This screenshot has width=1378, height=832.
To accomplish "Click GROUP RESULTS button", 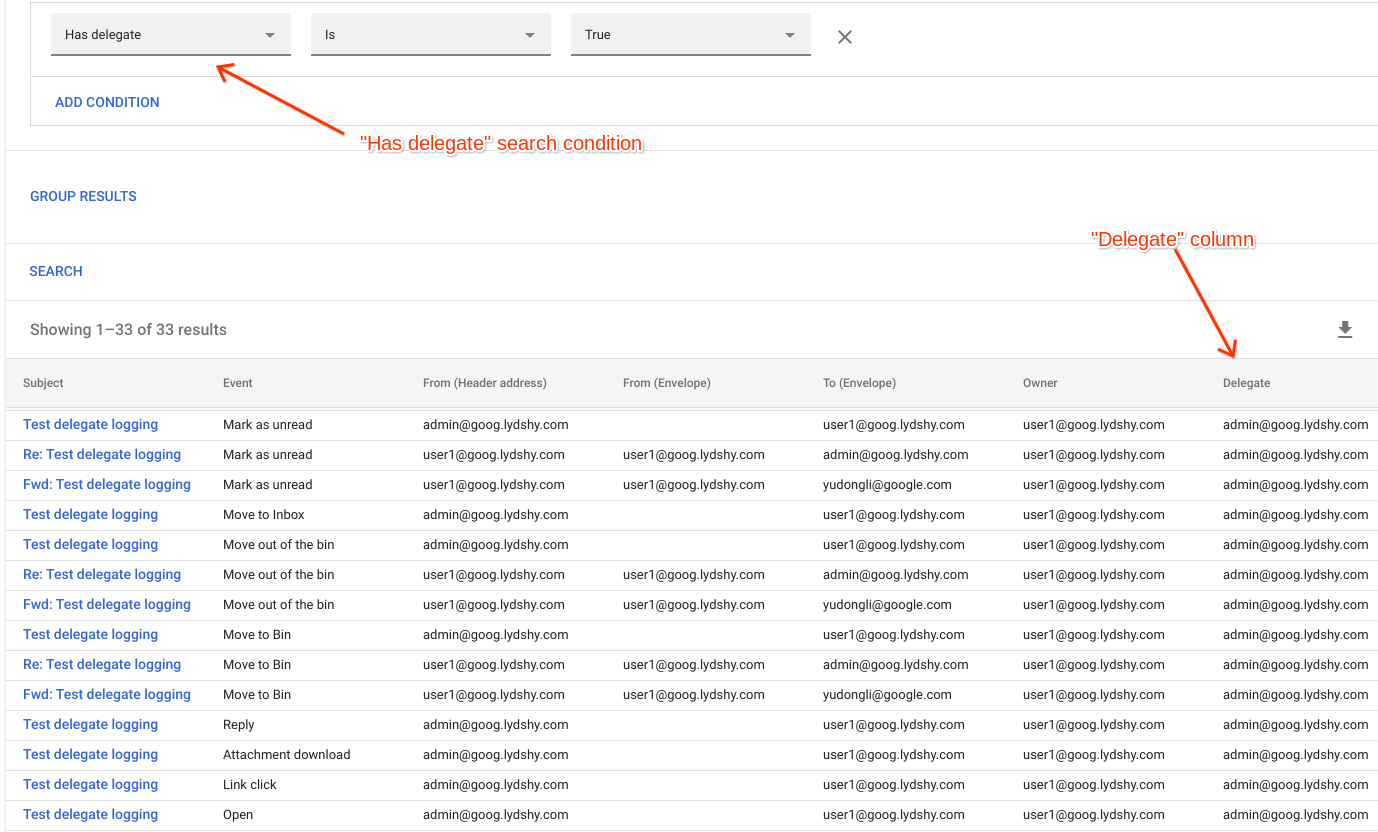I will tap(83, 196).
